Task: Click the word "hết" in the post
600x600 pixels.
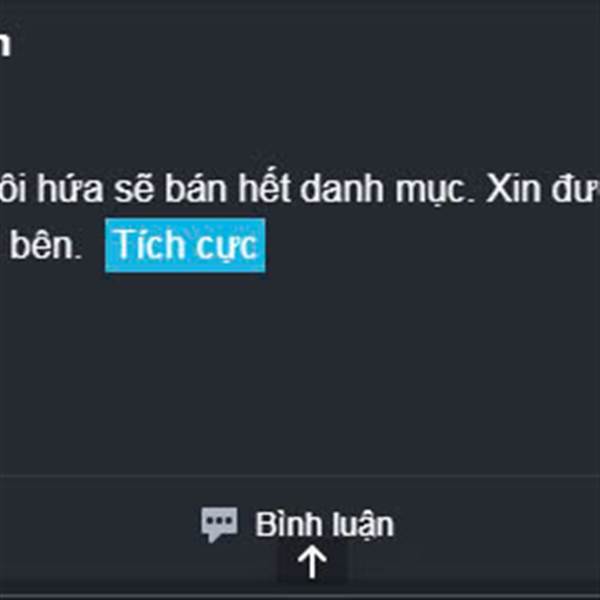Action: pyautogui.click(x=263, y=189)
